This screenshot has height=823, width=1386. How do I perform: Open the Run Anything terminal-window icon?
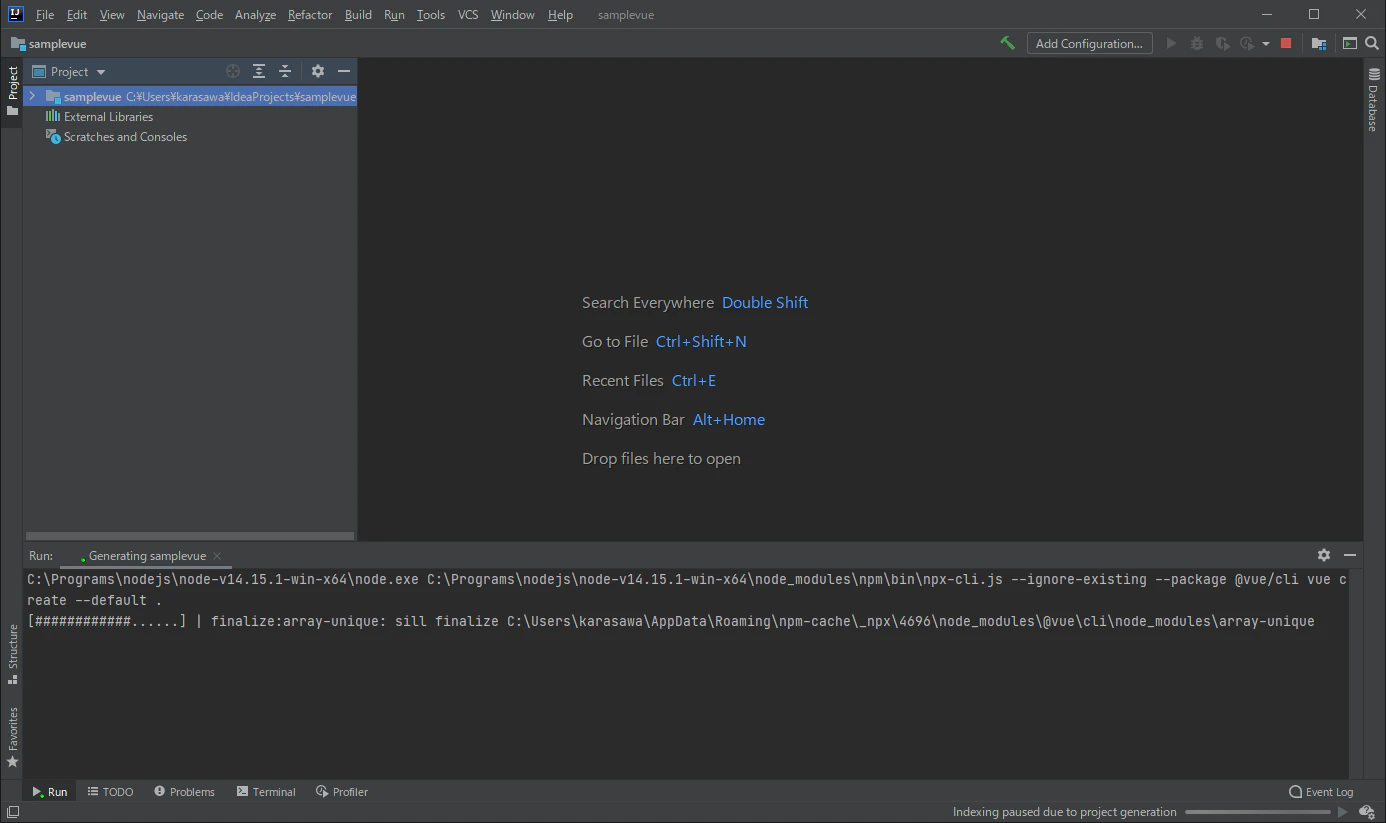[x=1350, y=43]
